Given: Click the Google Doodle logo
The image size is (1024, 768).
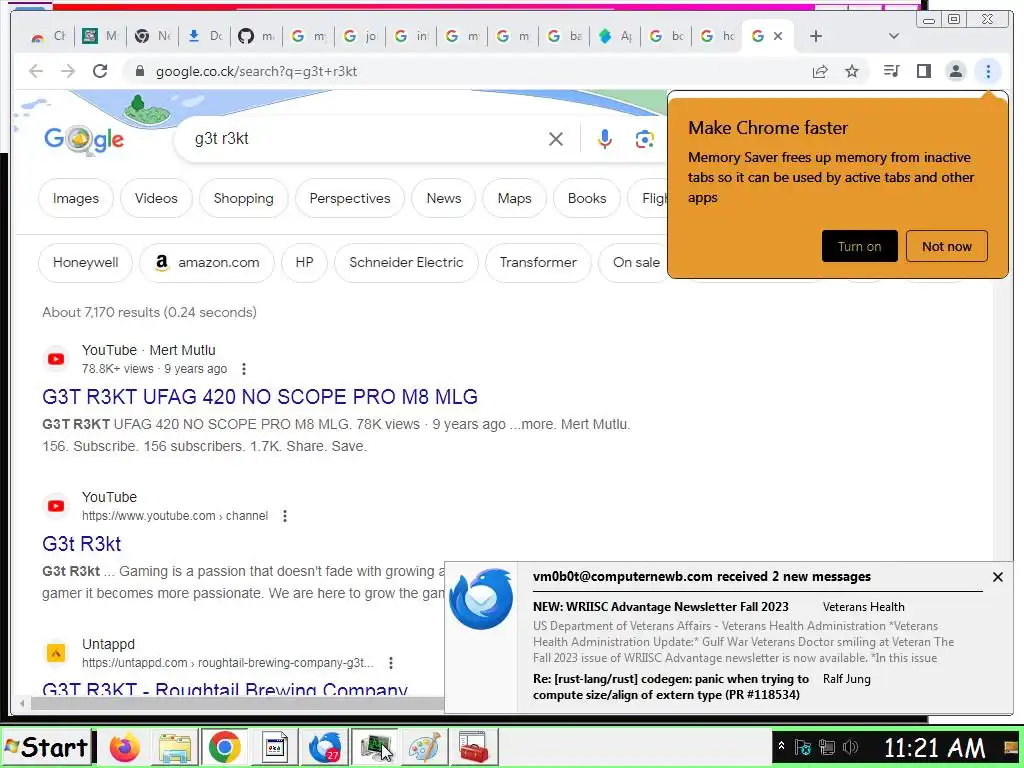Looking at the screenshot, I should point(84,138).
